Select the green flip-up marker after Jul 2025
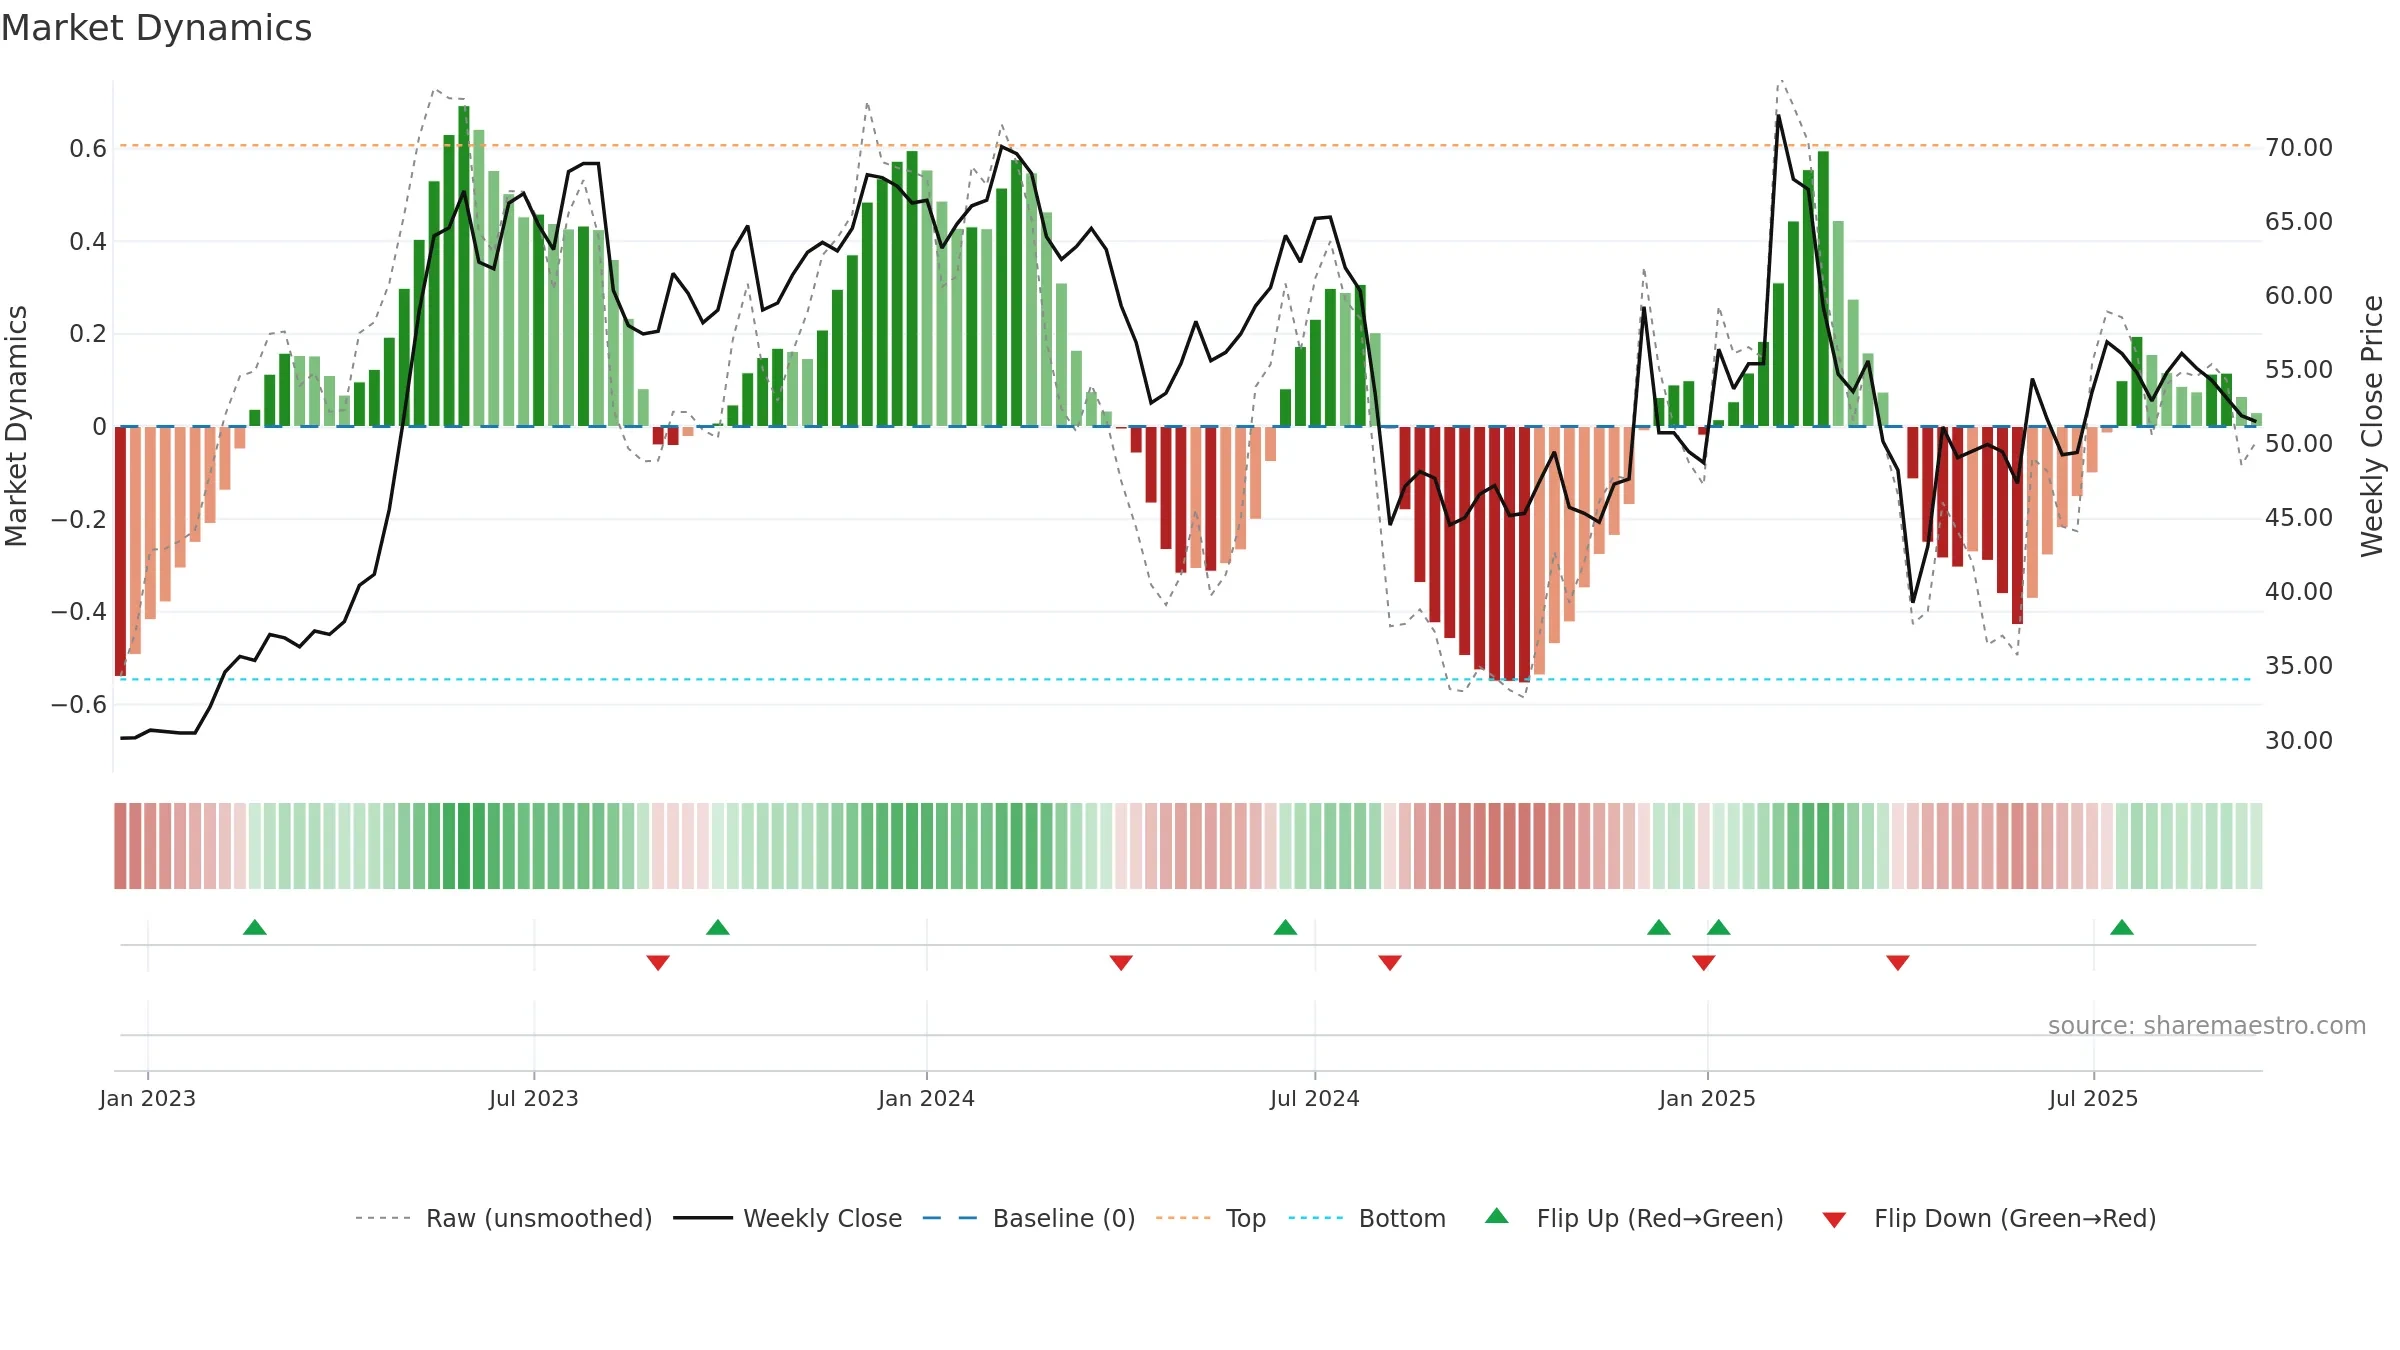The width and height of the screenshot is (2400, 1350). (2122, 927)
